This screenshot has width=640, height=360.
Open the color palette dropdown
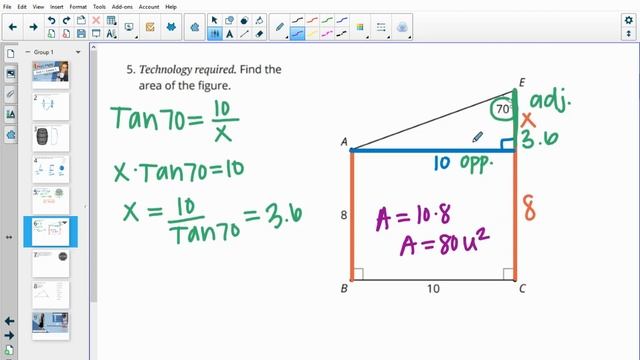[360, 27]
